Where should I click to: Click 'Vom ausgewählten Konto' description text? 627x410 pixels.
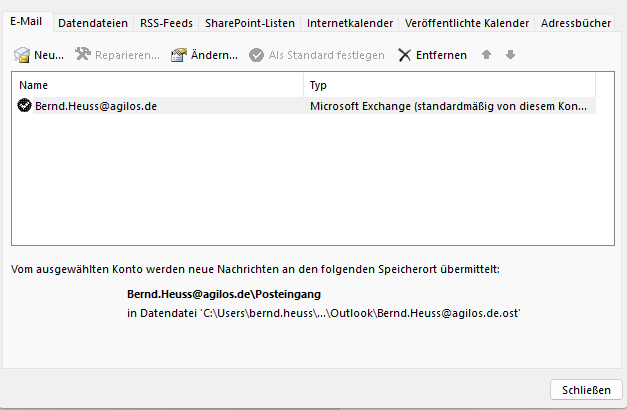pyautogui.click(x=255, y=269)
